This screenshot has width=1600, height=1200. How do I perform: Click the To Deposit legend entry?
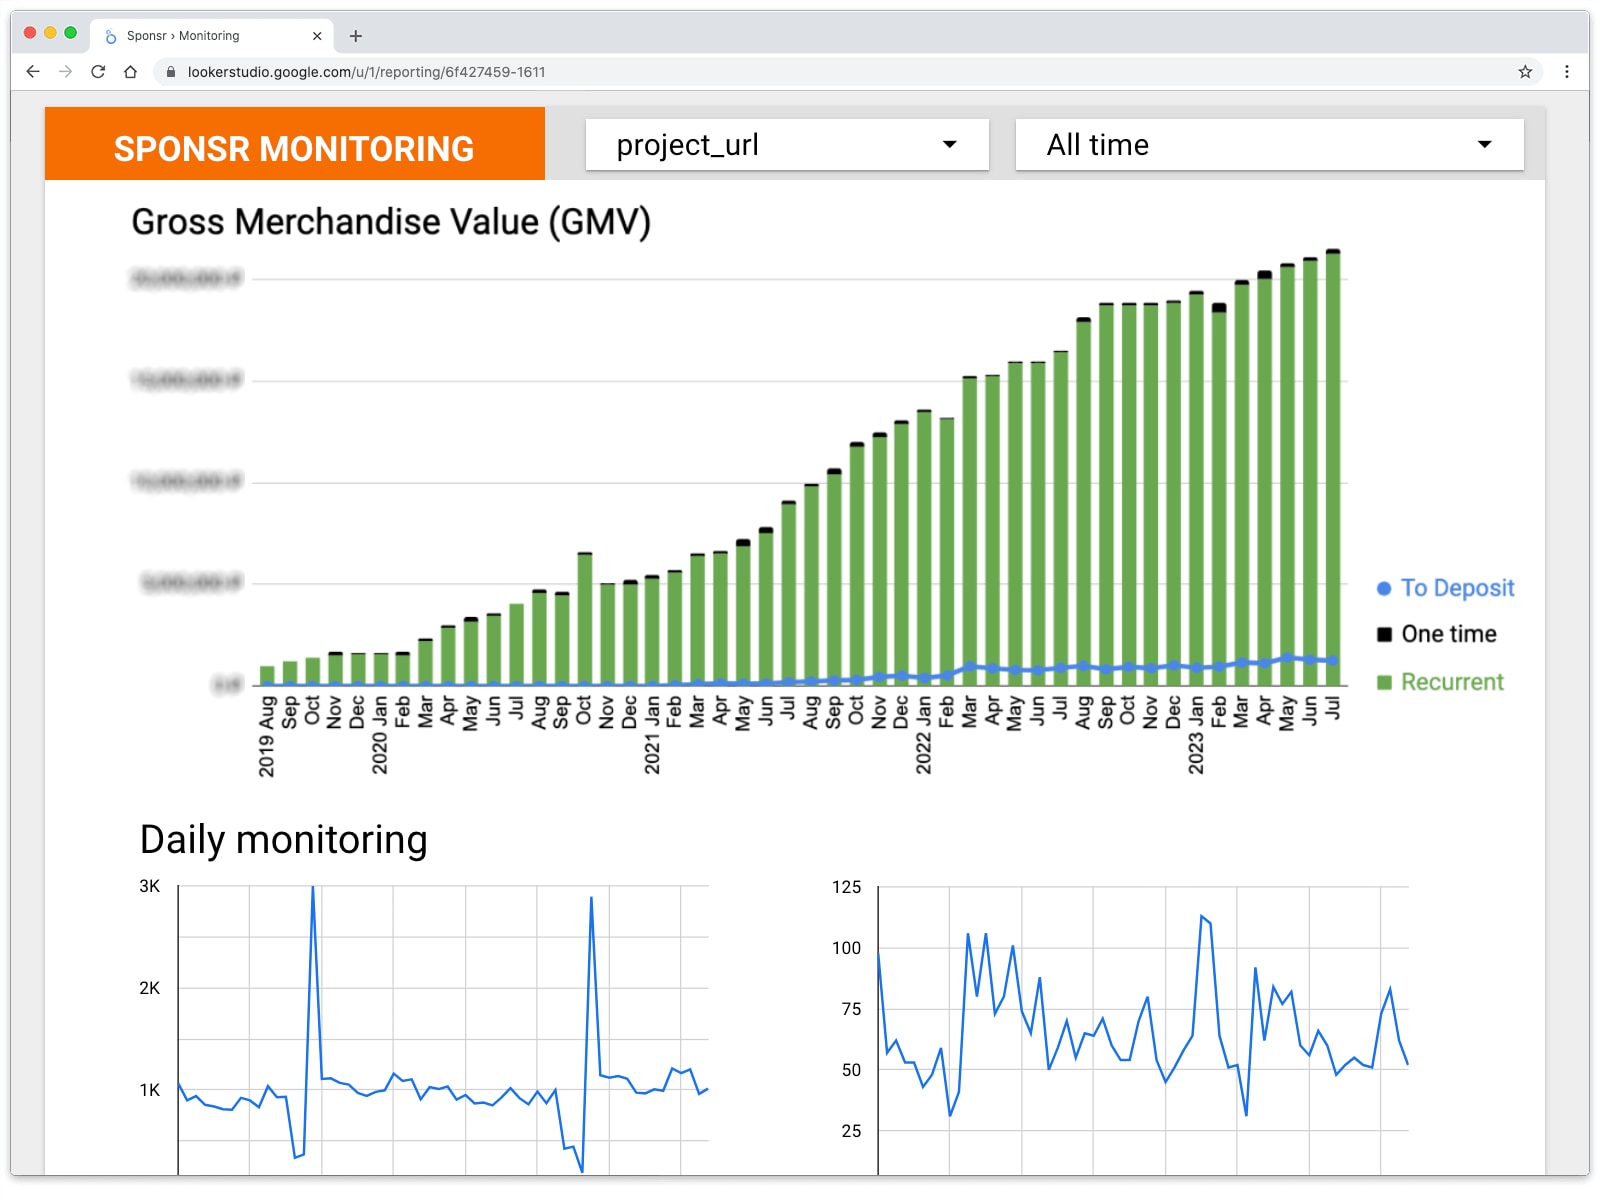pos(1446,588)
